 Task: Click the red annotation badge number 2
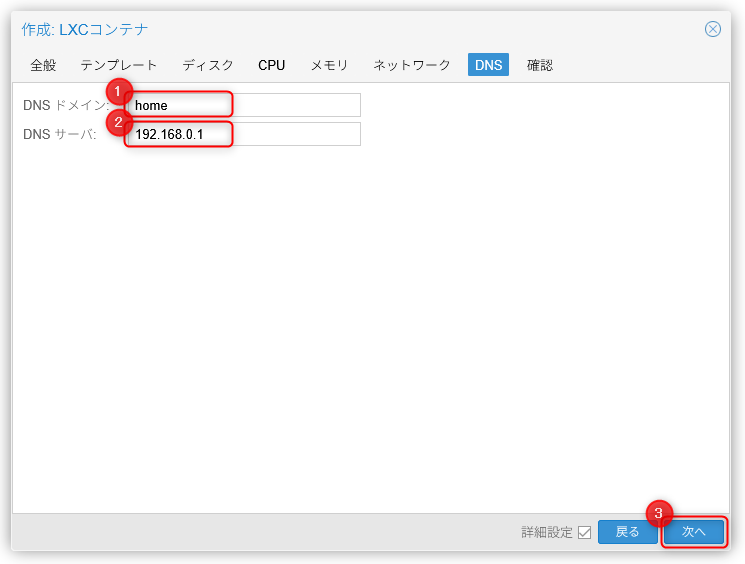[x=119, y=122]
